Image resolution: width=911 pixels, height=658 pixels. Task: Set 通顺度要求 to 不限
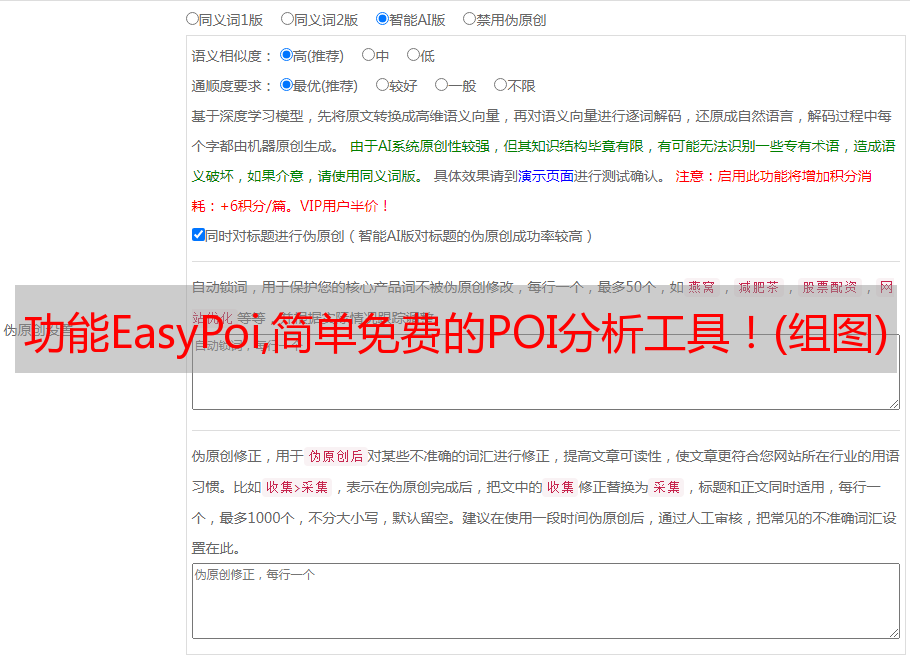[500, 85]
